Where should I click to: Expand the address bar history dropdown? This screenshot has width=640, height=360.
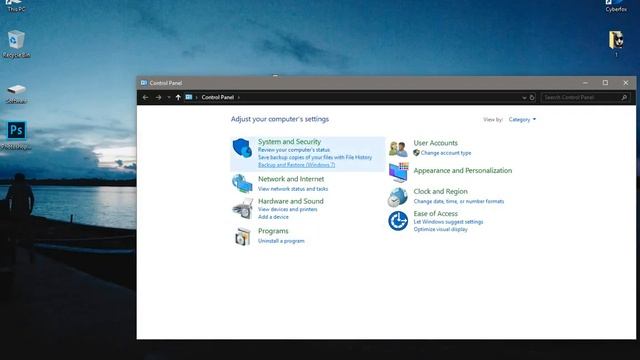point(524,98)
